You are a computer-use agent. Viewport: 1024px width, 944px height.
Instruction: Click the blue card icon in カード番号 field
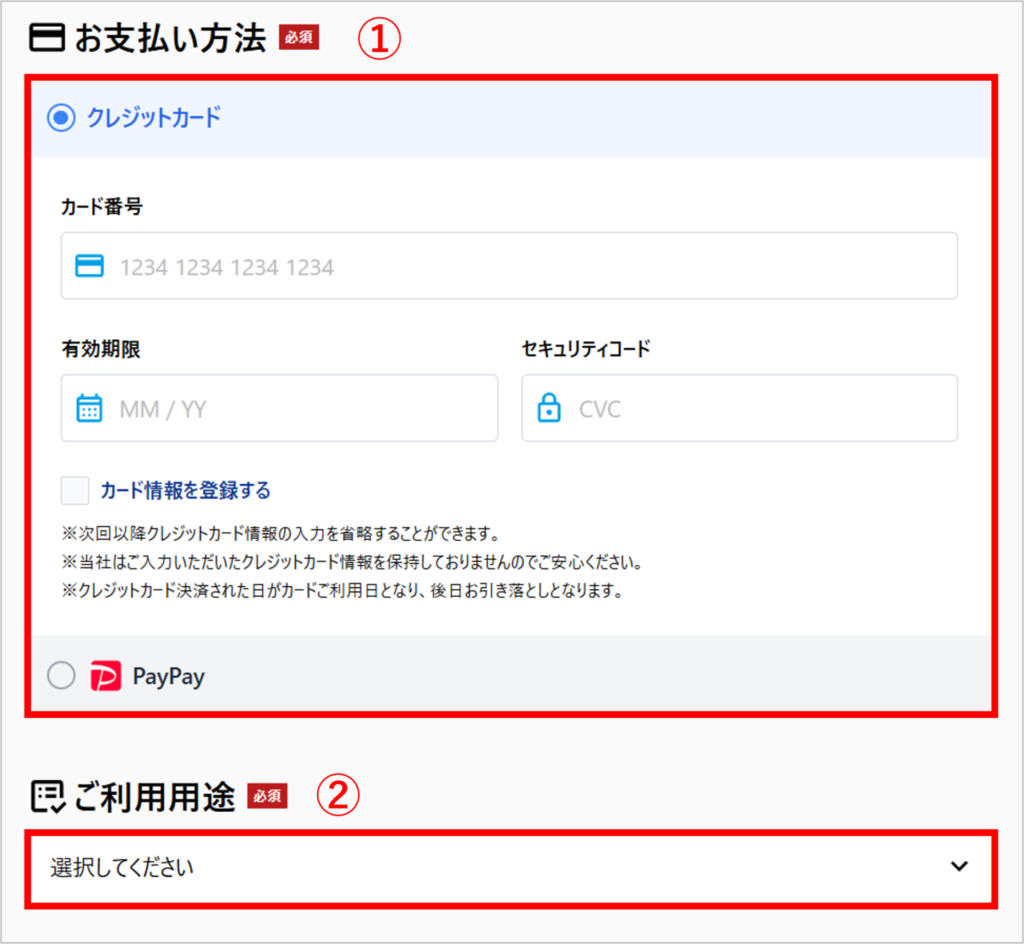click(89, 265)
